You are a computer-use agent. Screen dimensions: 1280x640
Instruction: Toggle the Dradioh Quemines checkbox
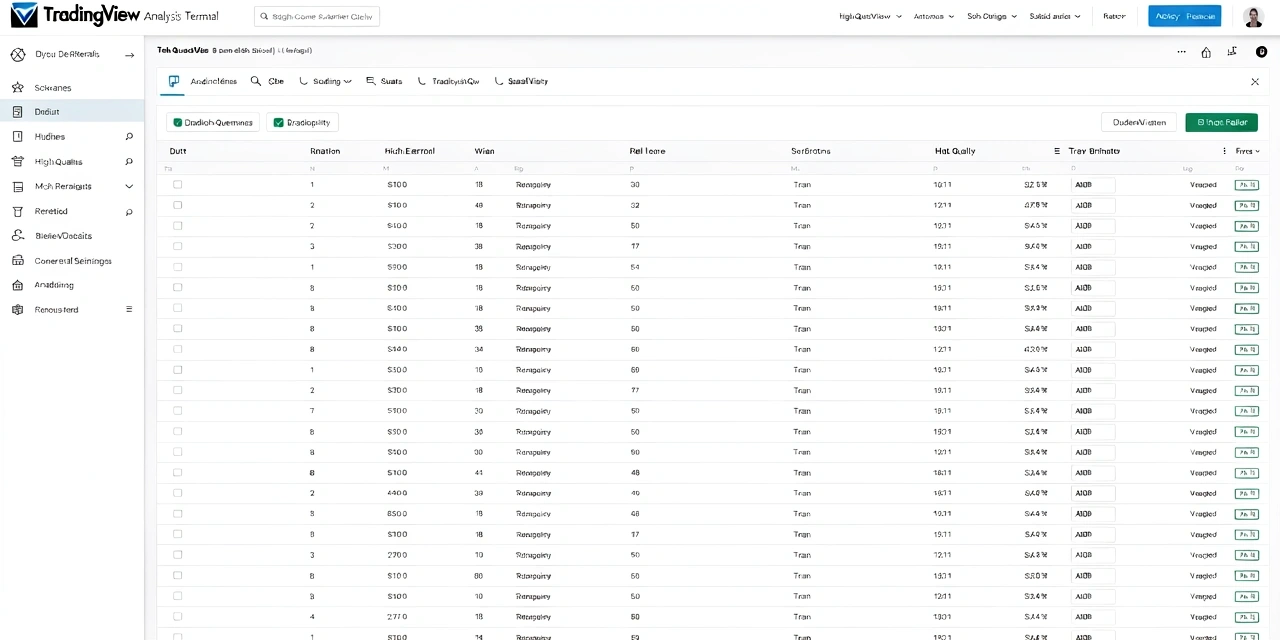pos(178,122)
